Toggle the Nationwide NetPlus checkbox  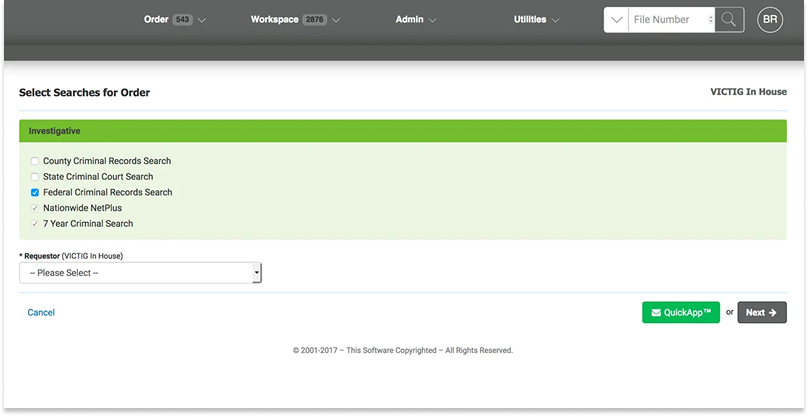pos(35,208)
